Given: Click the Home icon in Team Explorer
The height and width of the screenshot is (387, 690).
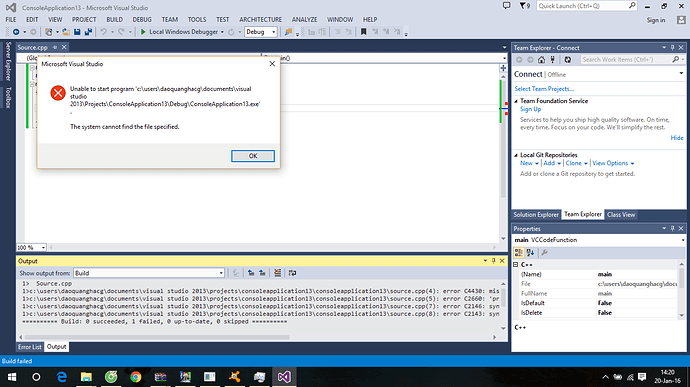Looking at the screenshot, I should [x=541, y=59].
